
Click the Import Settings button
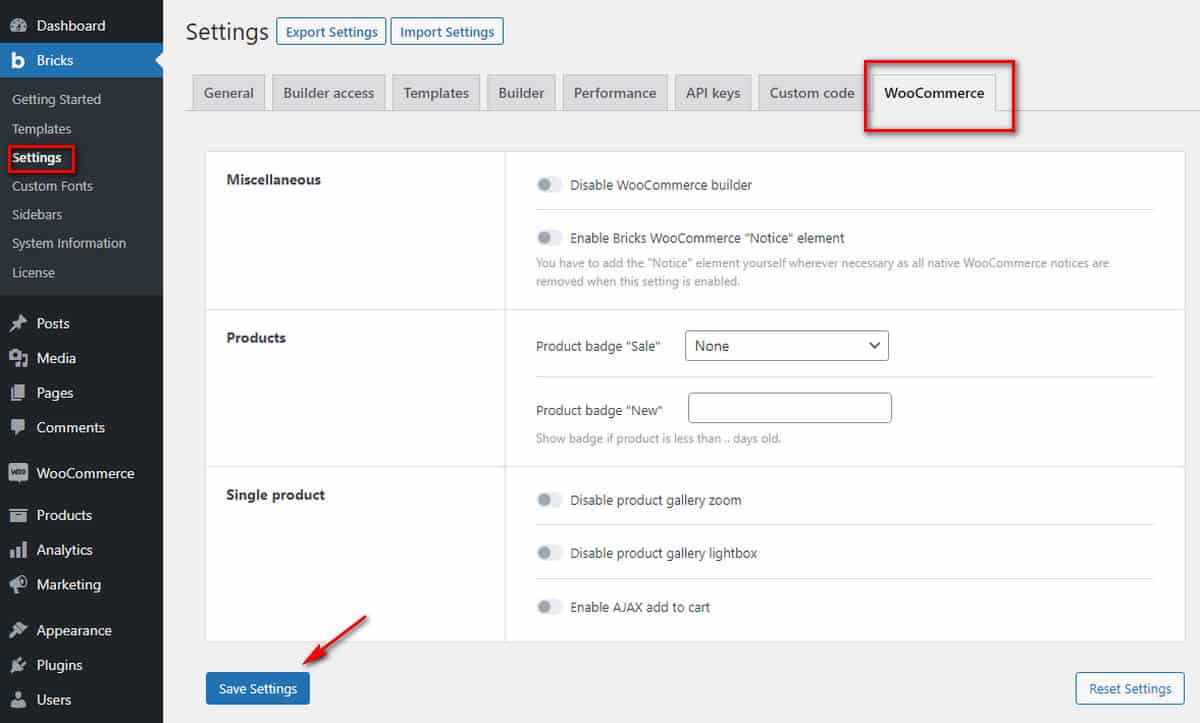coord(447,31)
